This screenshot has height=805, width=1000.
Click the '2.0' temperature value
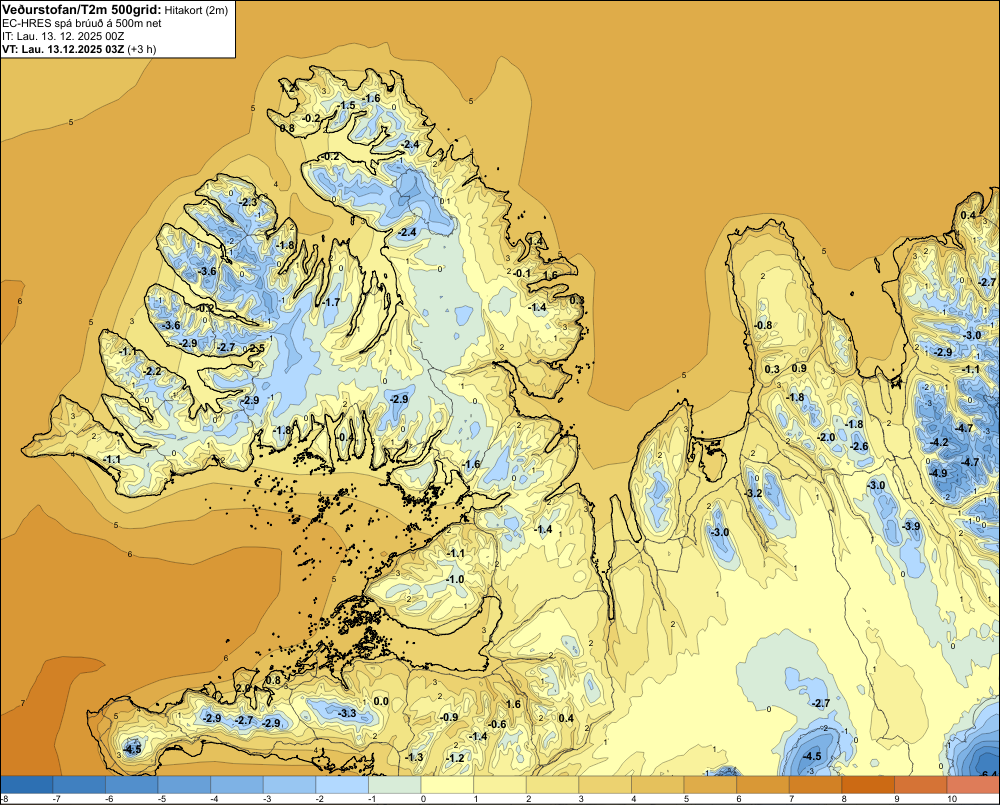[242, 688]
